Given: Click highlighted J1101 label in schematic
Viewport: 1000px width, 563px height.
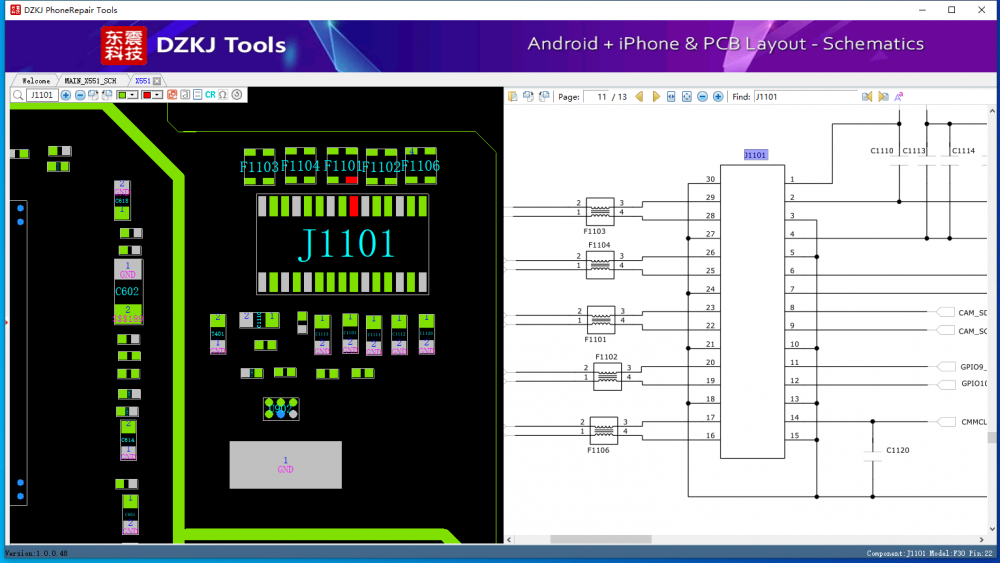Looking at the screenshot, I should point(755,155).
